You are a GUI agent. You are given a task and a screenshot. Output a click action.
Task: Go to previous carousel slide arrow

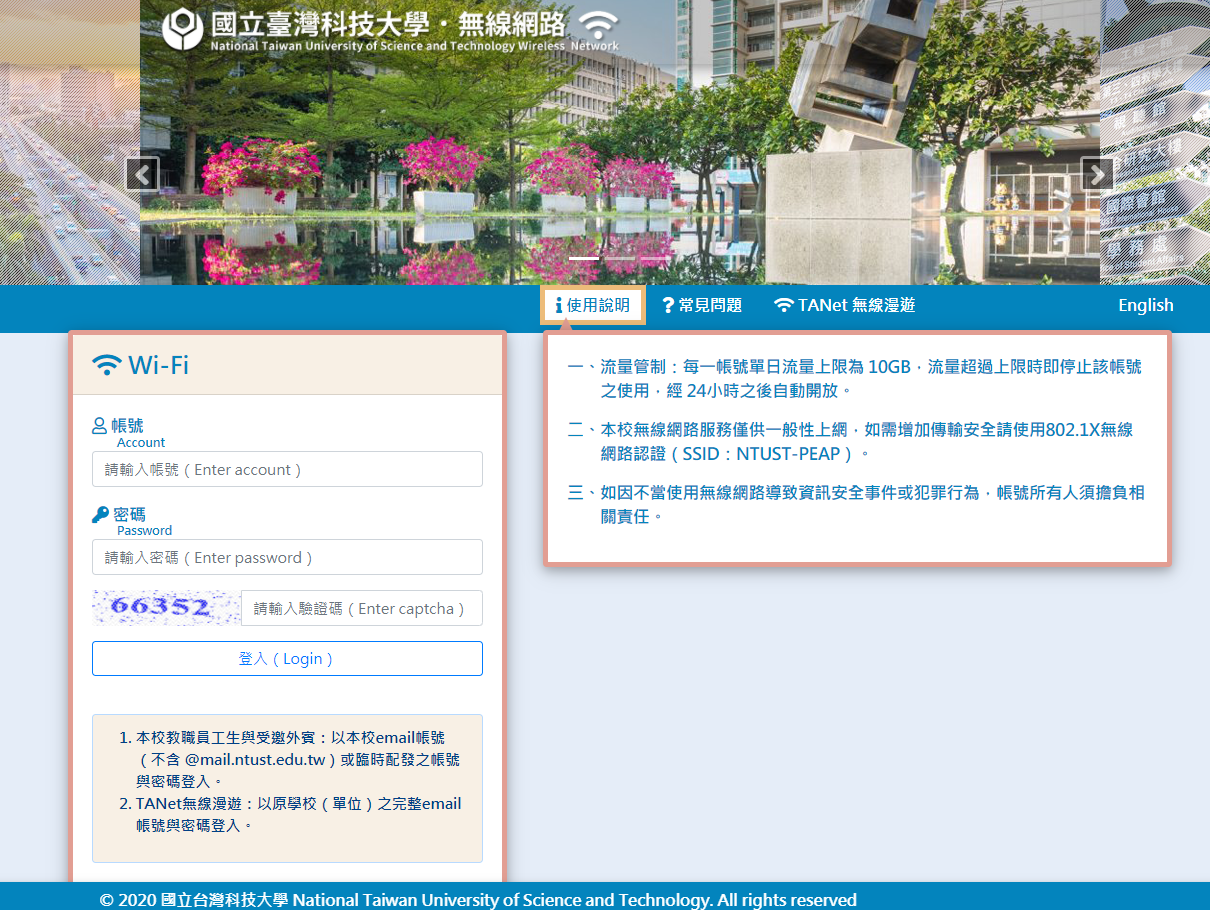pos(142,174)
